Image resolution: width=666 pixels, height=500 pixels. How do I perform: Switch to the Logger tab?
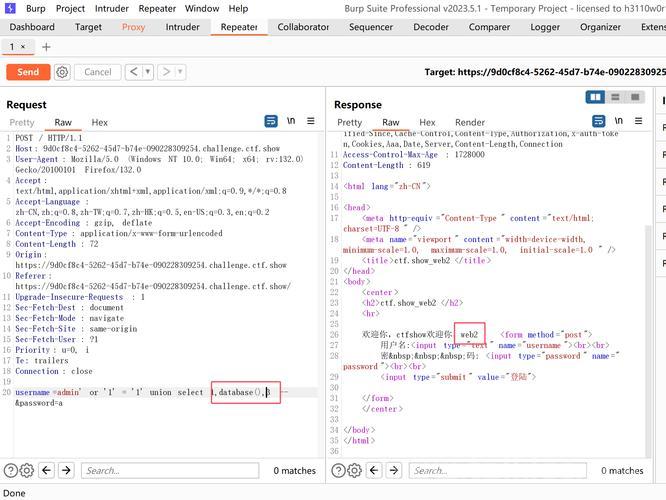pyautogui.click(x=545, y=27)
